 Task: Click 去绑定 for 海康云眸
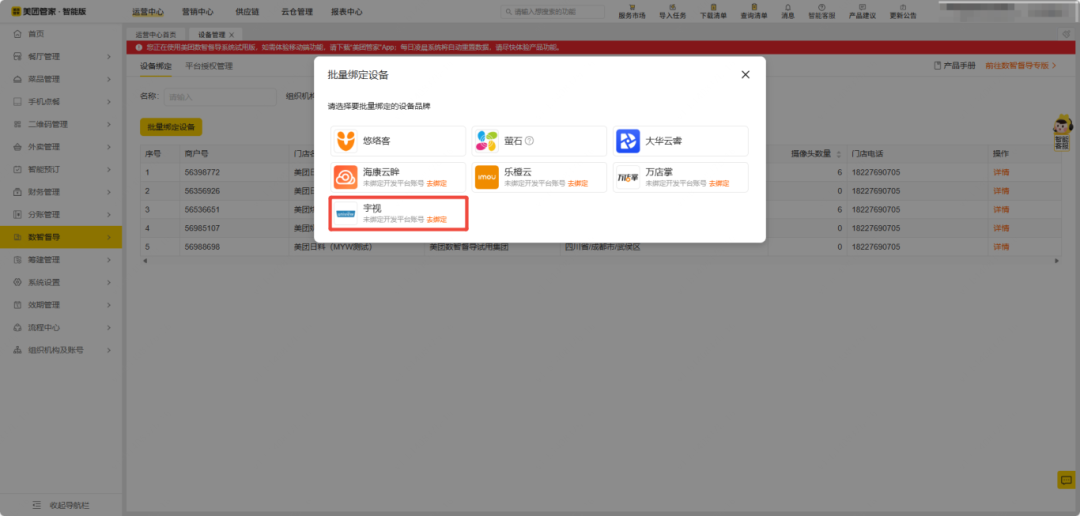pyautogui.click(x=436, y=184)
